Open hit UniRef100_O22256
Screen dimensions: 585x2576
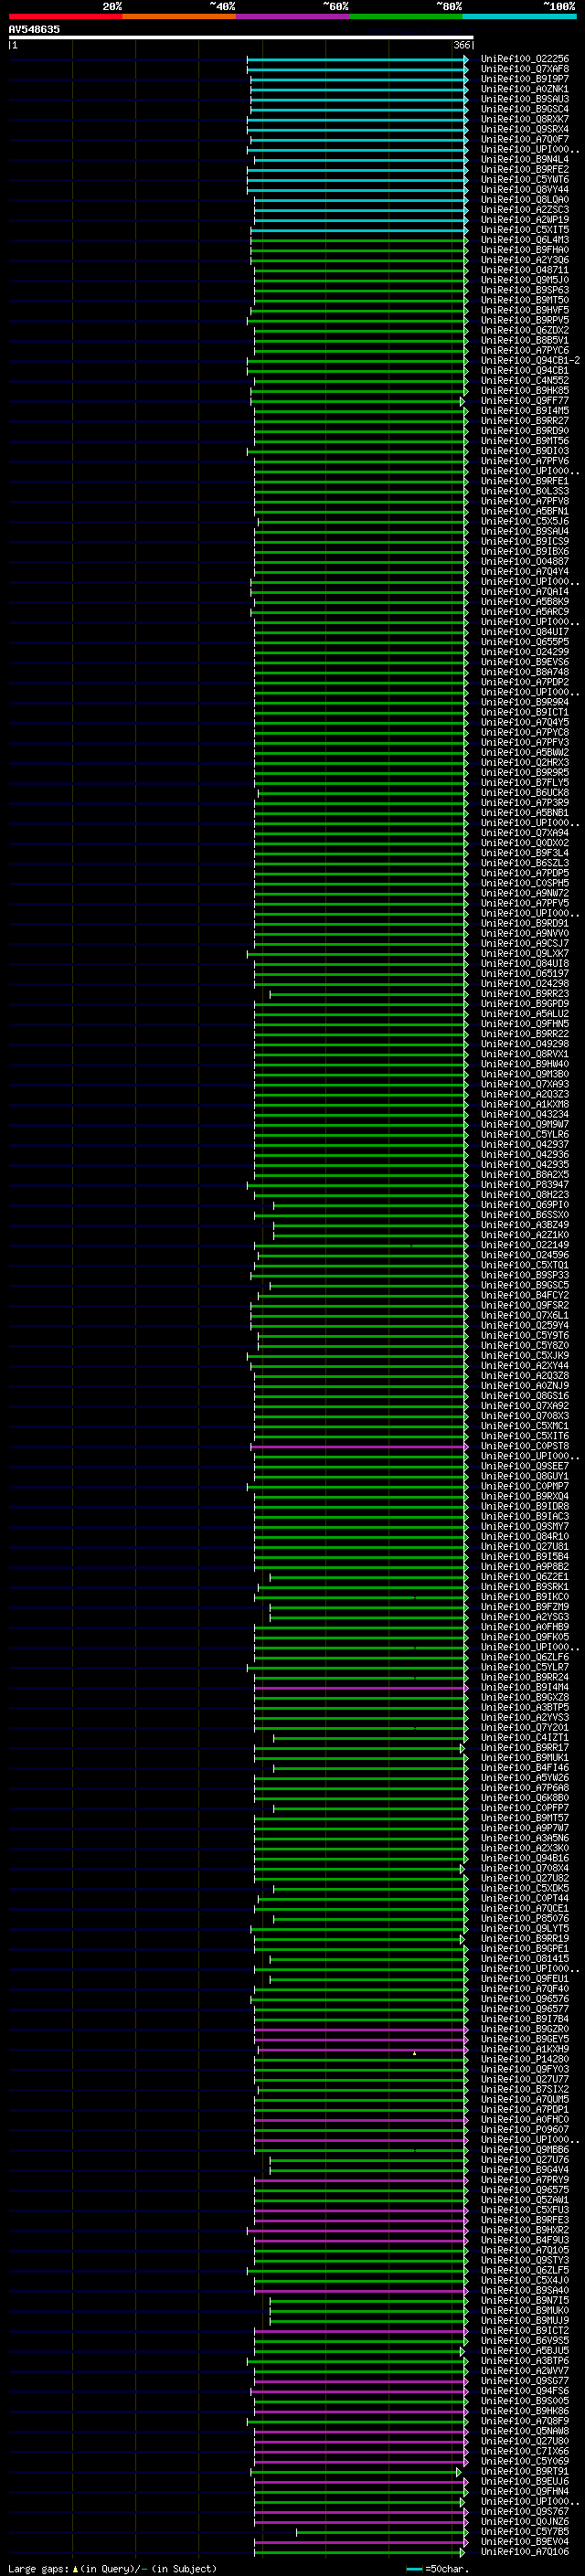click(x=524, y=59)
